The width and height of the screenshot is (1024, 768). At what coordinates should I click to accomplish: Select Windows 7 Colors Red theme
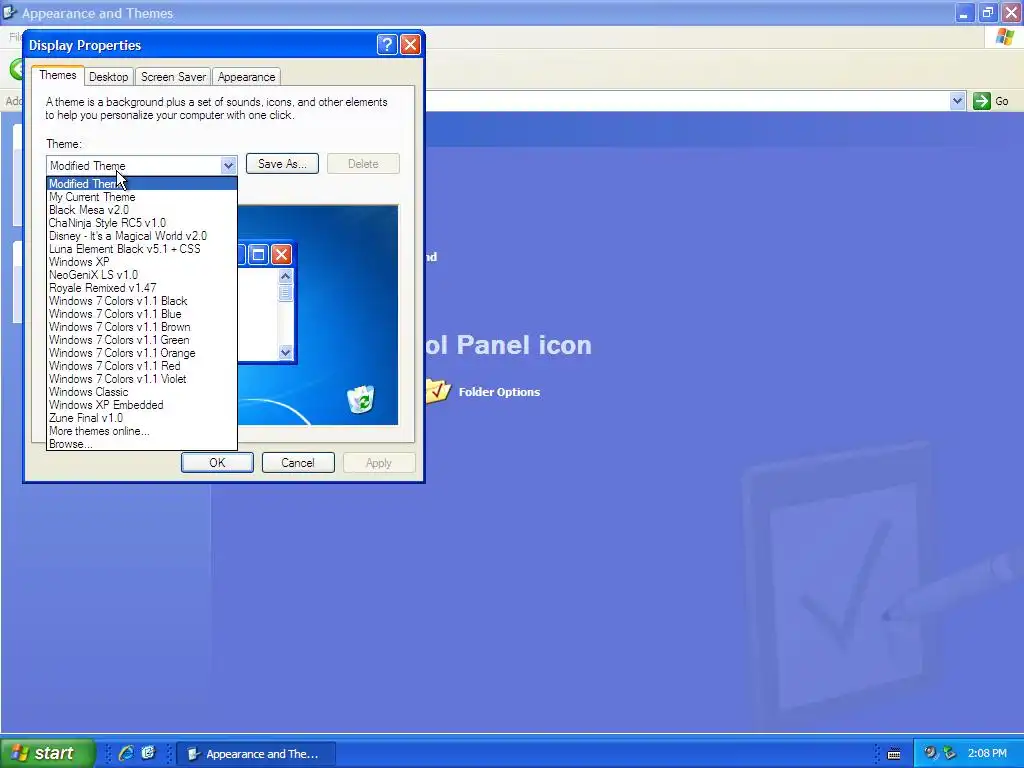click(x=142, y=366)
